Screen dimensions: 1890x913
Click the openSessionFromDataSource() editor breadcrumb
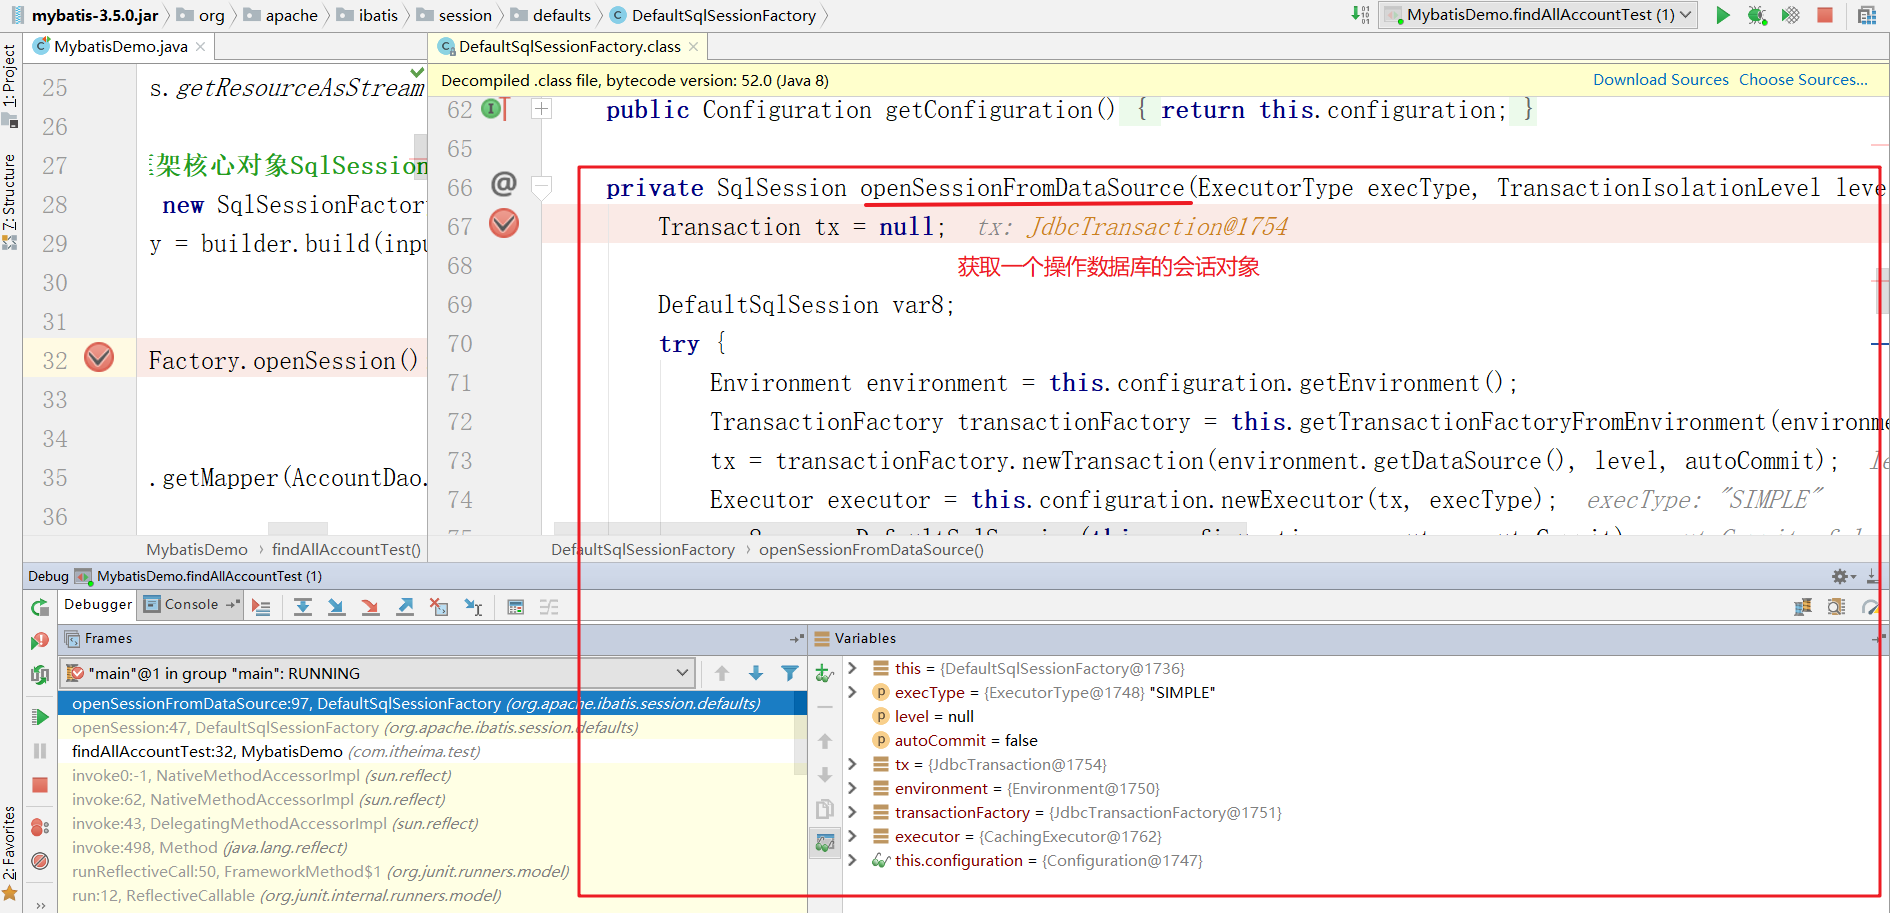point(871,549)
